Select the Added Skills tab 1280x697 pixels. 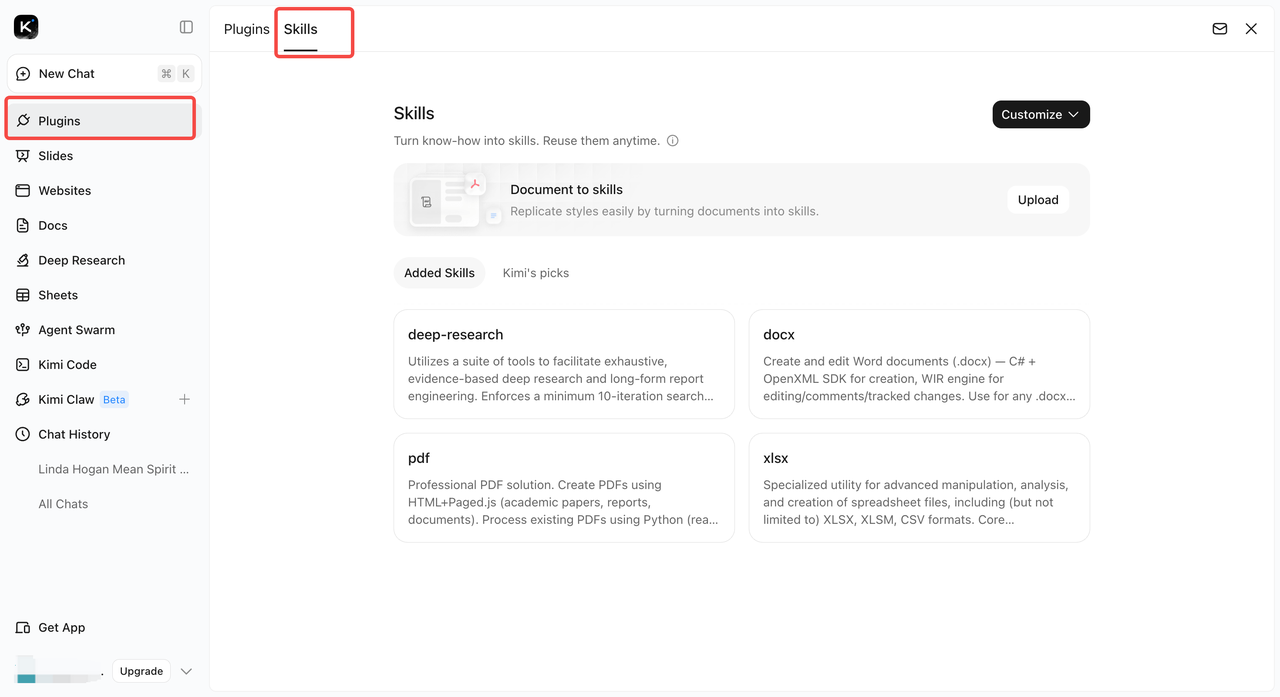[x=439, y=273]
